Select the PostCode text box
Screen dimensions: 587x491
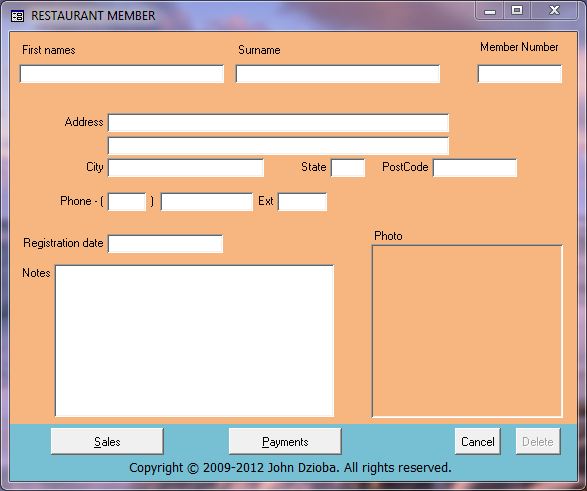pos(475,168)
